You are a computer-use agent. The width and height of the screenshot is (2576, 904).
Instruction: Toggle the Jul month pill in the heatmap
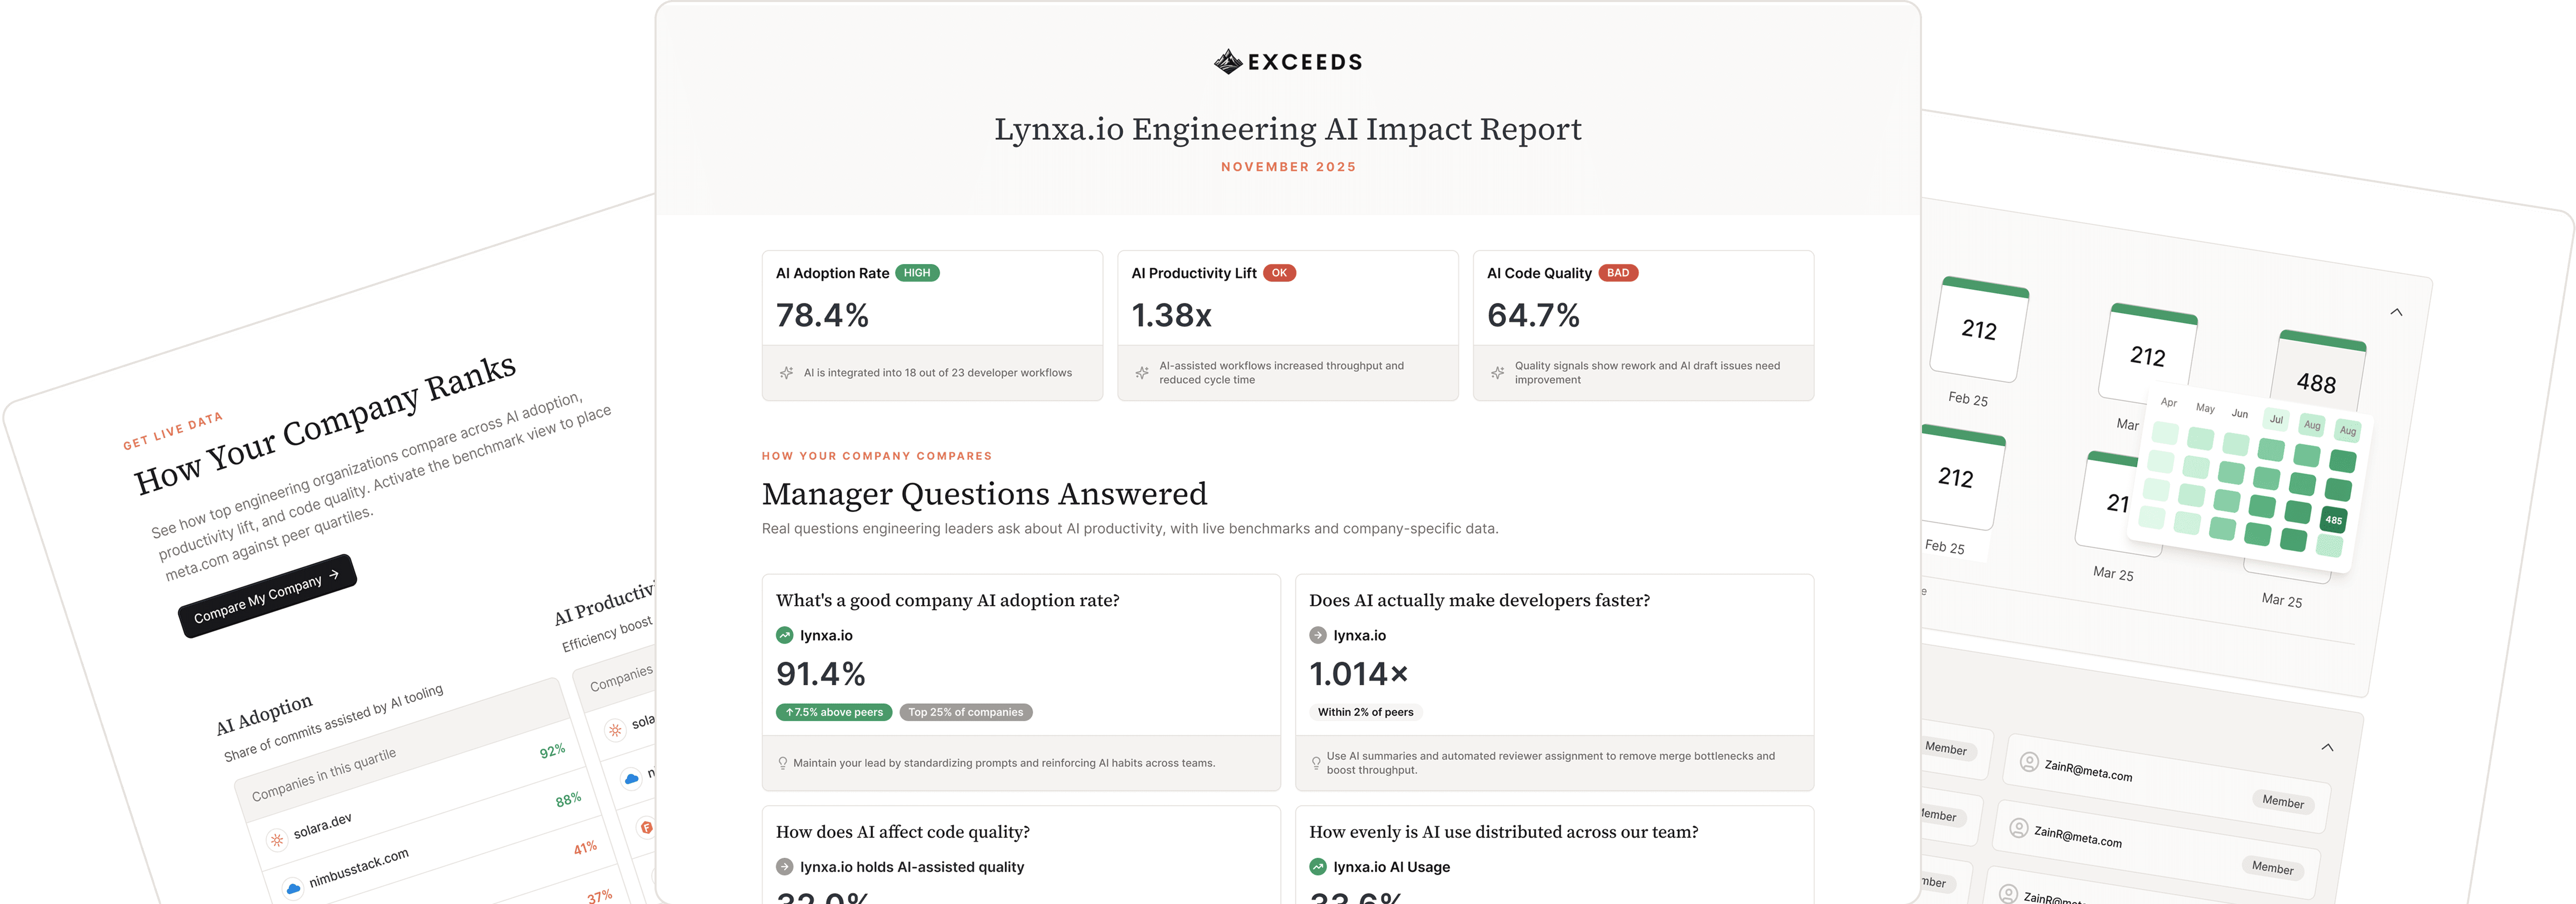tap(2277, 419)
